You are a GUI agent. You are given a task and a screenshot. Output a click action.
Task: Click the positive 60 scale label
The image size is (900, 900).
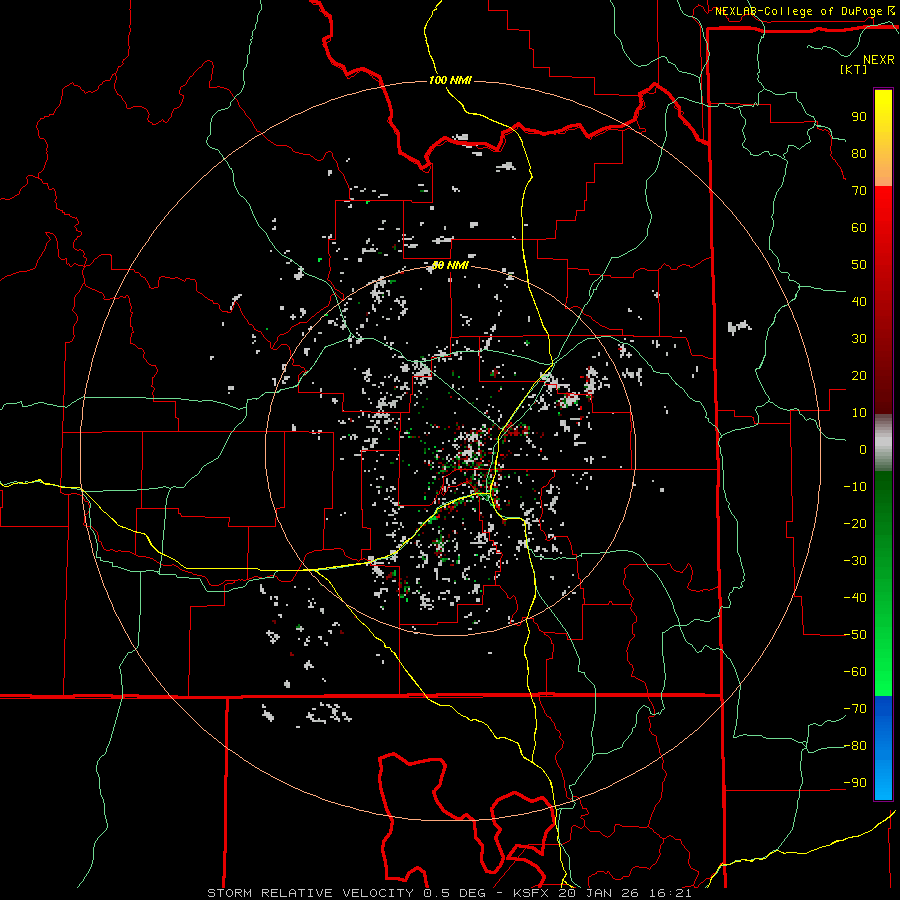(859, 227)
